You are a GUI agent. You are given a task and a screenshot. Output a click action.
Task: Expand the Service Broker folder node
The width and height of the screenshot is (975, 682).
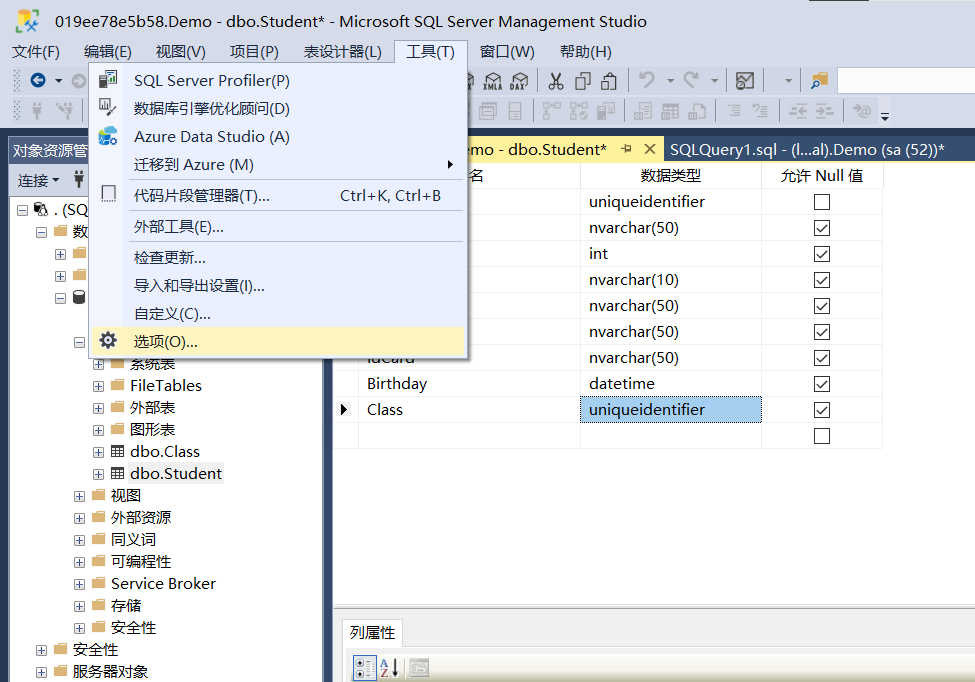(x=79, y=584)
